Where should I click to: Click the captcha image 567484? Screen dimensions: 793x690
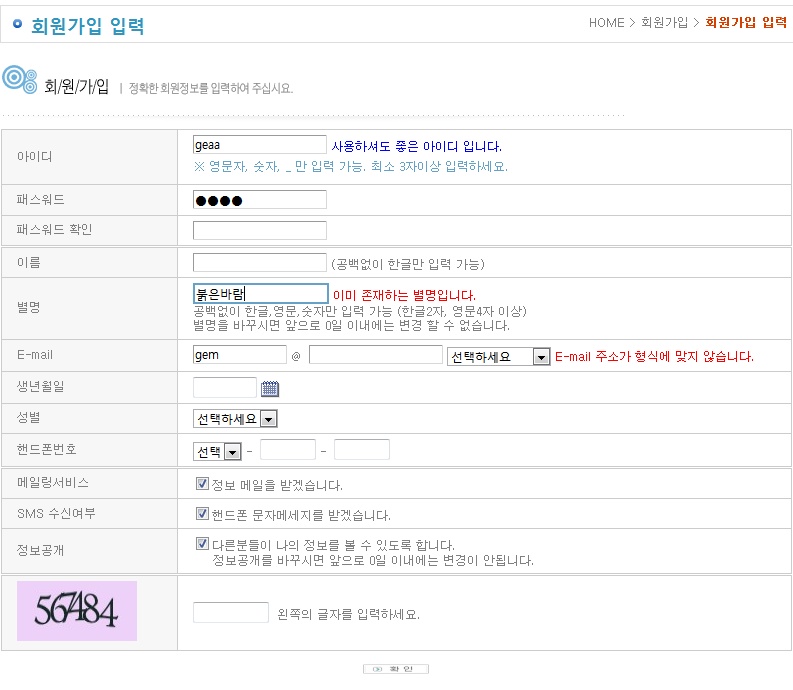point(77,610)
